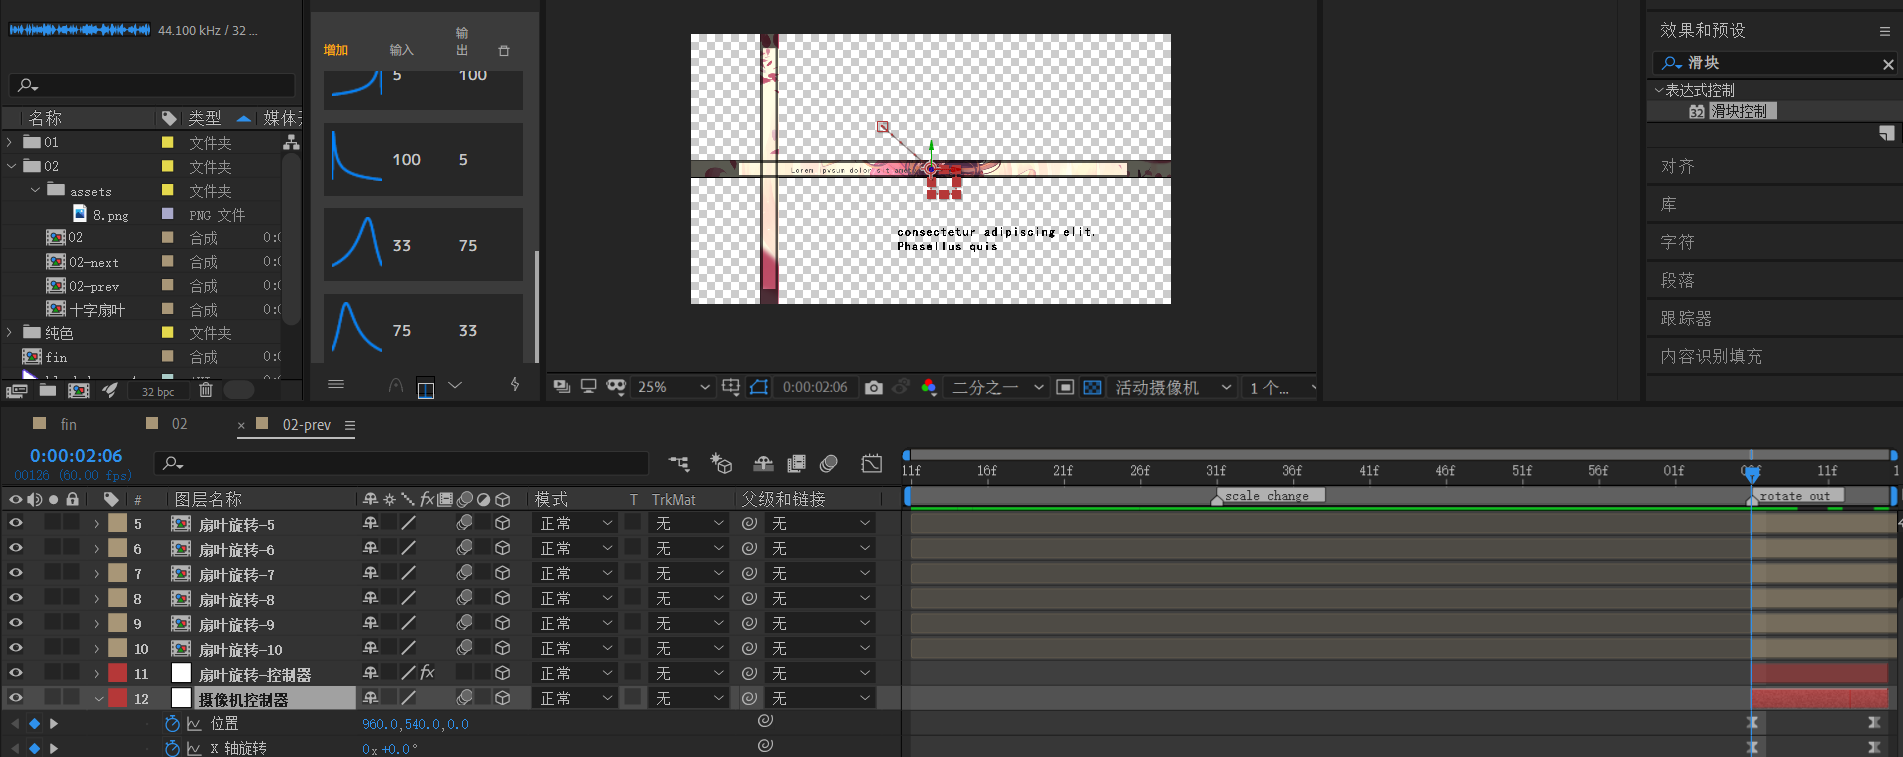Click the always preview this view icon

point(562,387)
